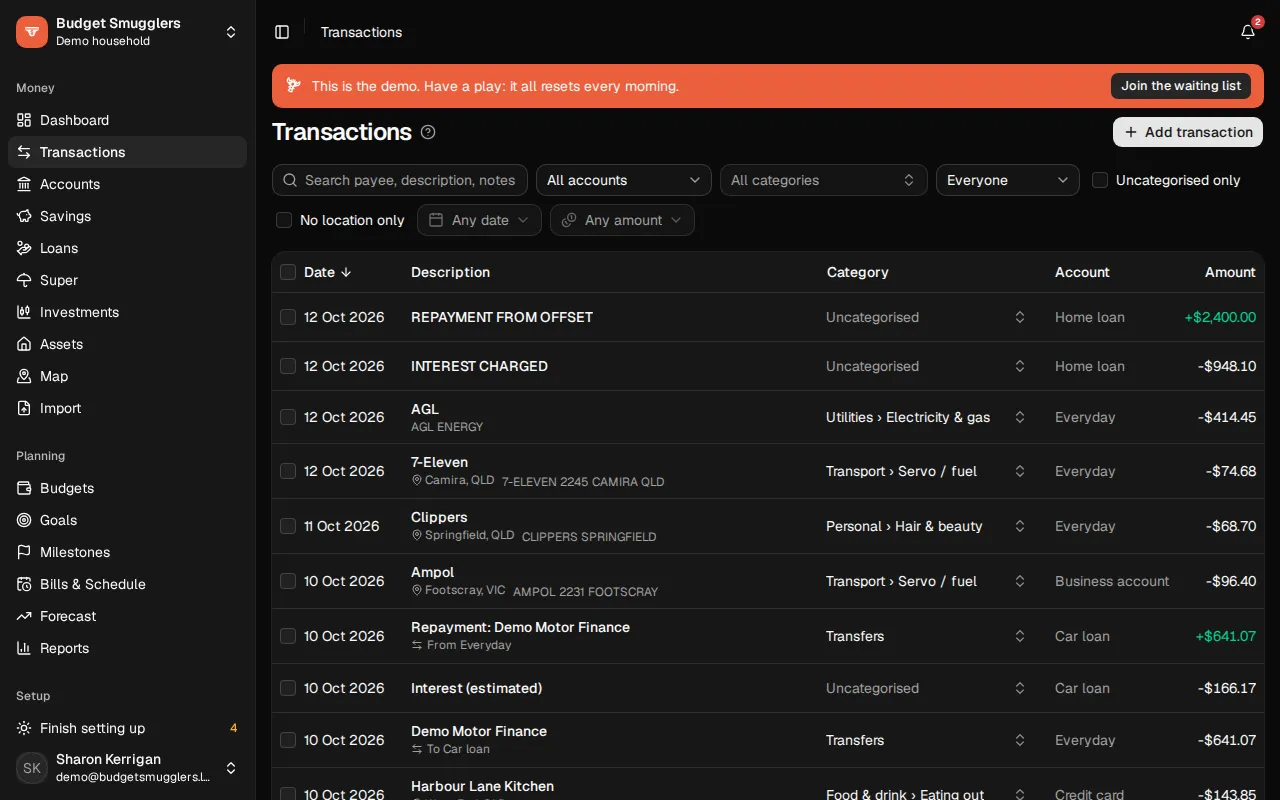This screenshot has height=800, width=1280.
Task: Click the Map pin icon
Action: tap(24, 376)
